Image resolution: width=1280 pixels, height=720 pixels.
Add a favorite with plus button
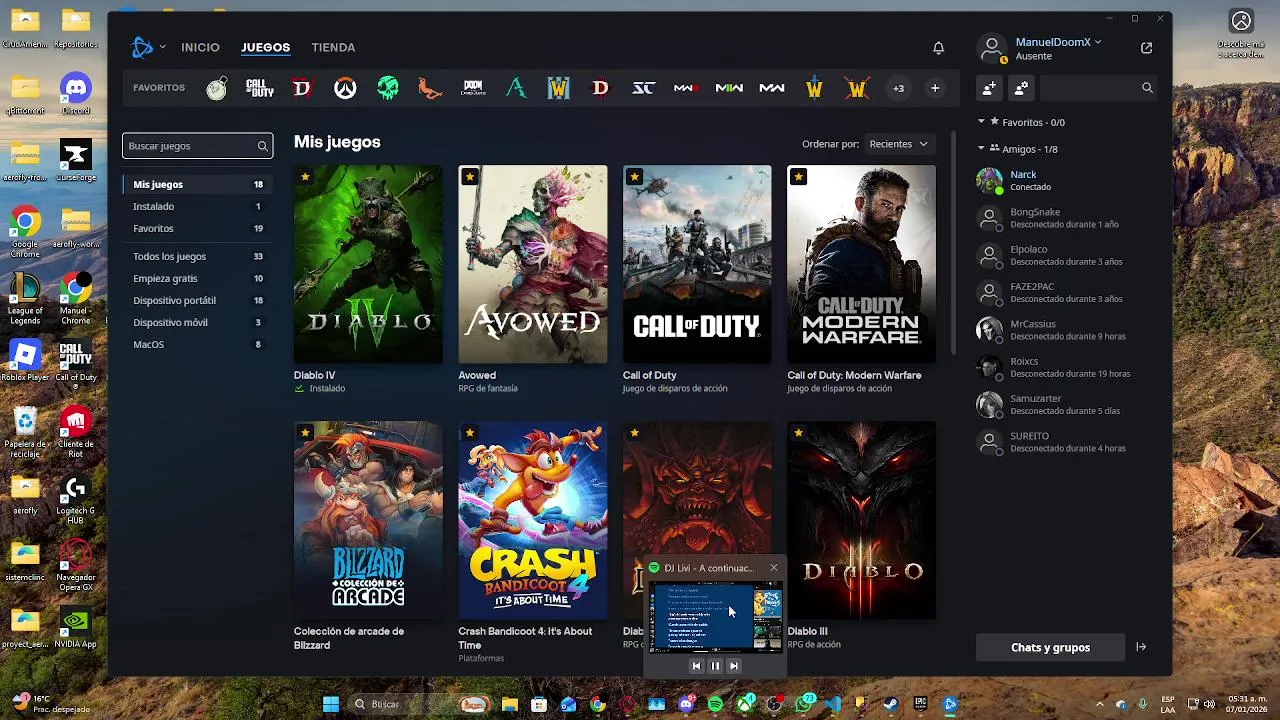[x=935, y=88]
